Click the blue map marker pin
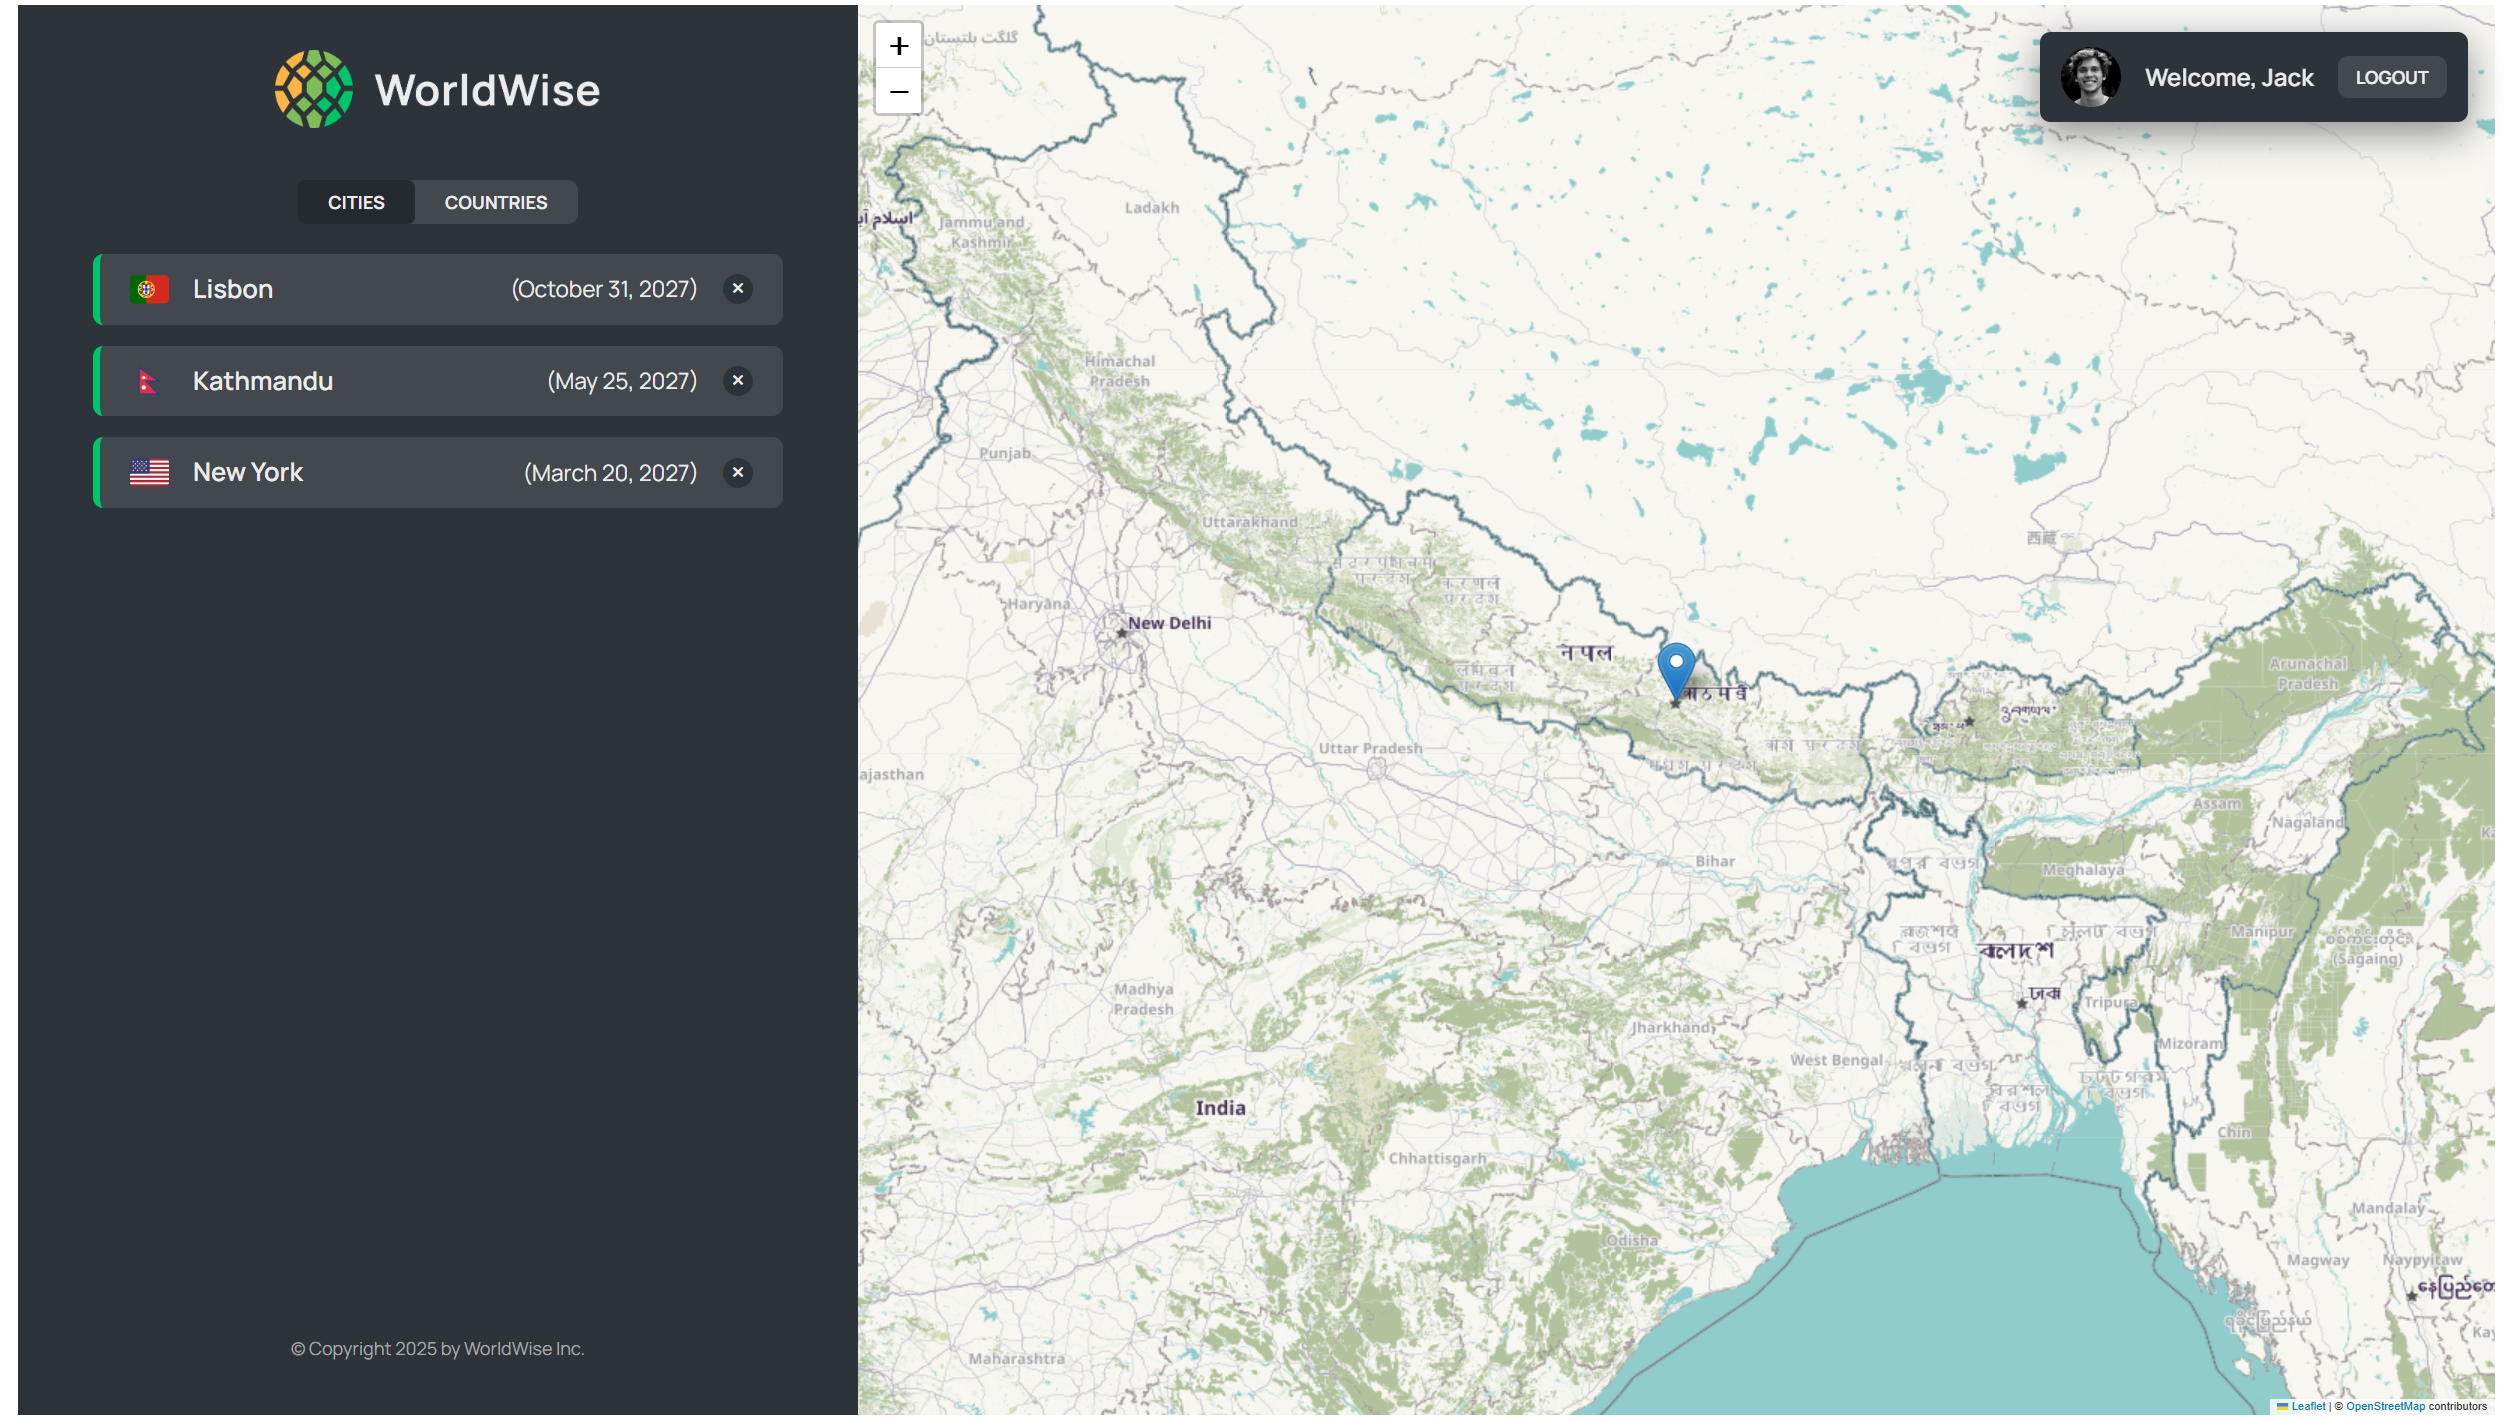The image size is (2505, 1420). (x=1675, y=668)
